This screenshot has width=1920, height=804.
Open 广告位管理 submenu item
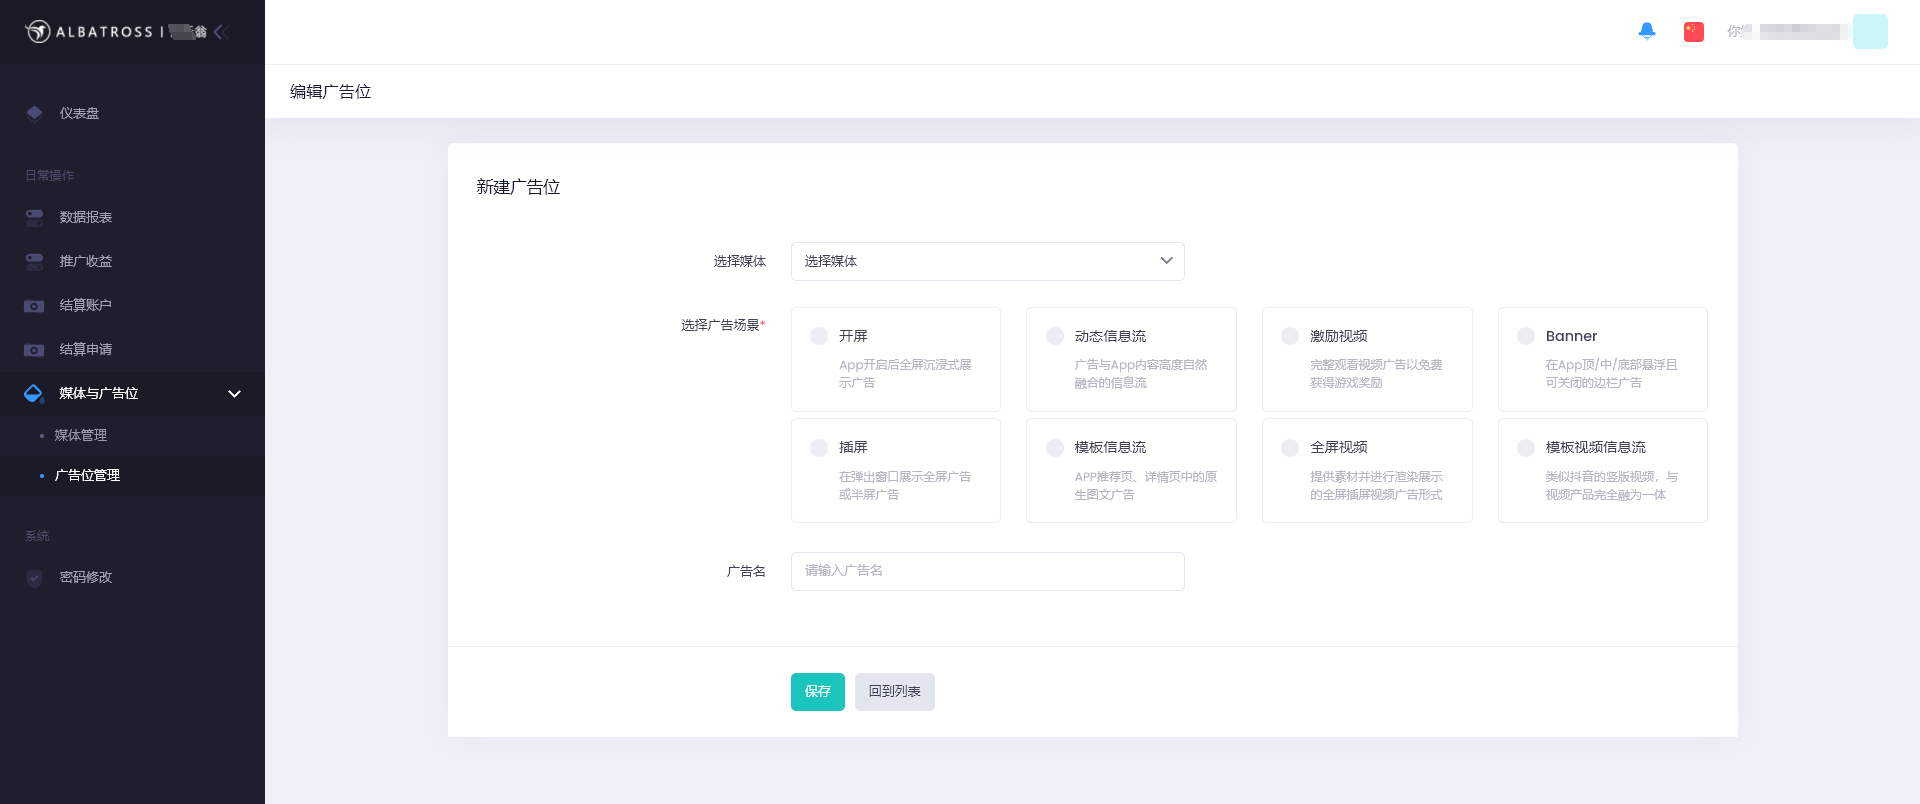[x=87, y=476]
